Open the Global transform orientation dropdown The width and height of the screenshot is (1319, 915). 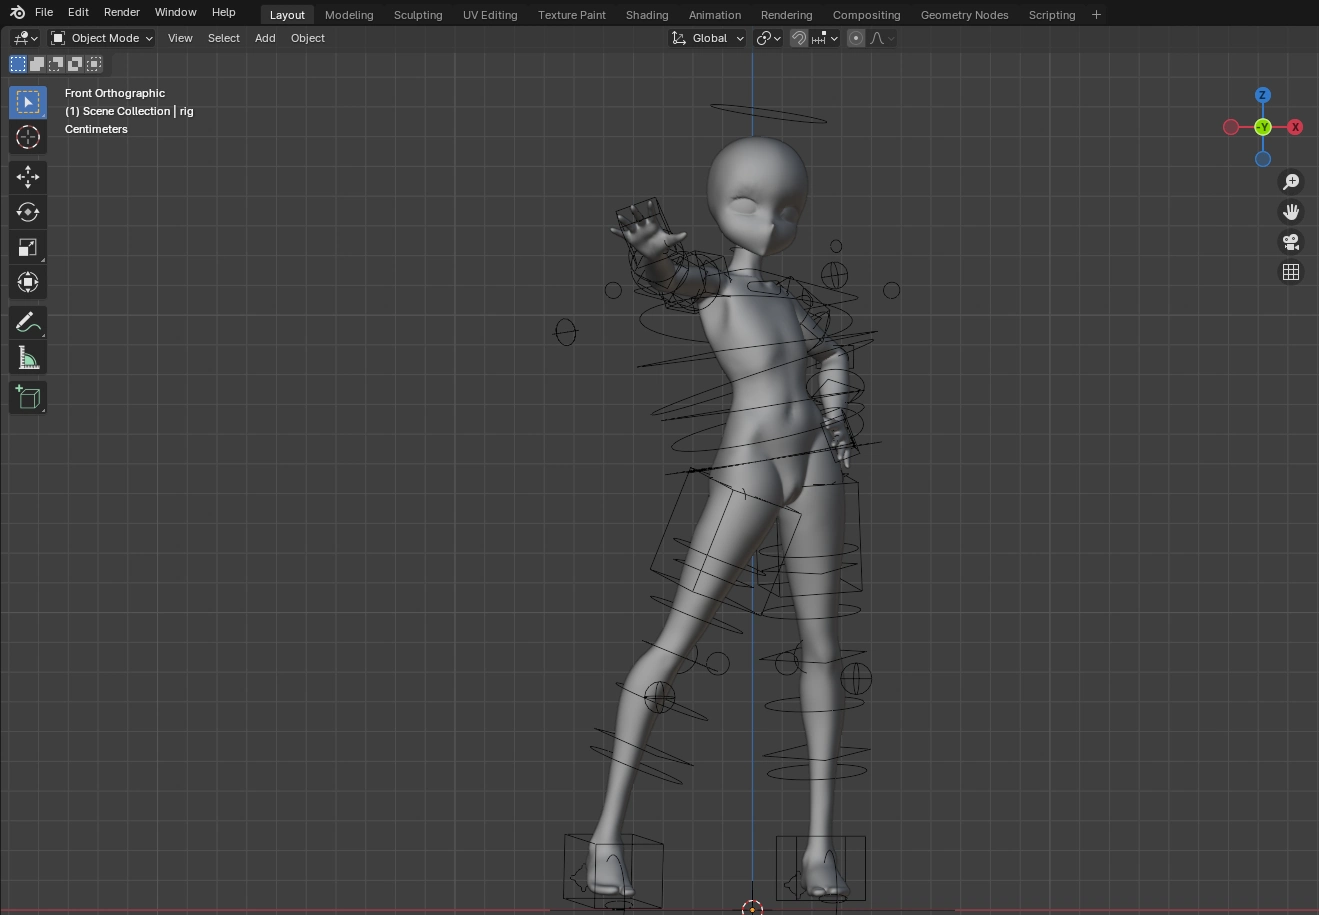point(707,38)
